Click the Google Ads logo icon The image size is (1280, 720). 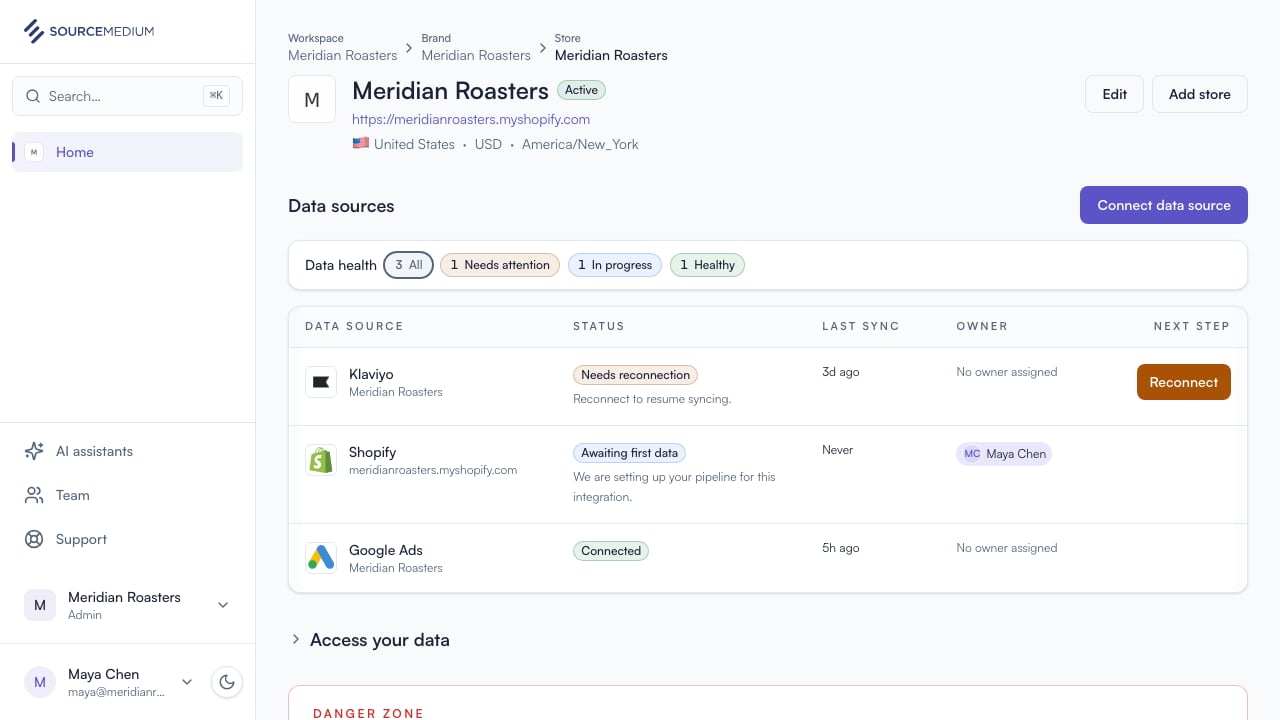[x=321, y=558]
